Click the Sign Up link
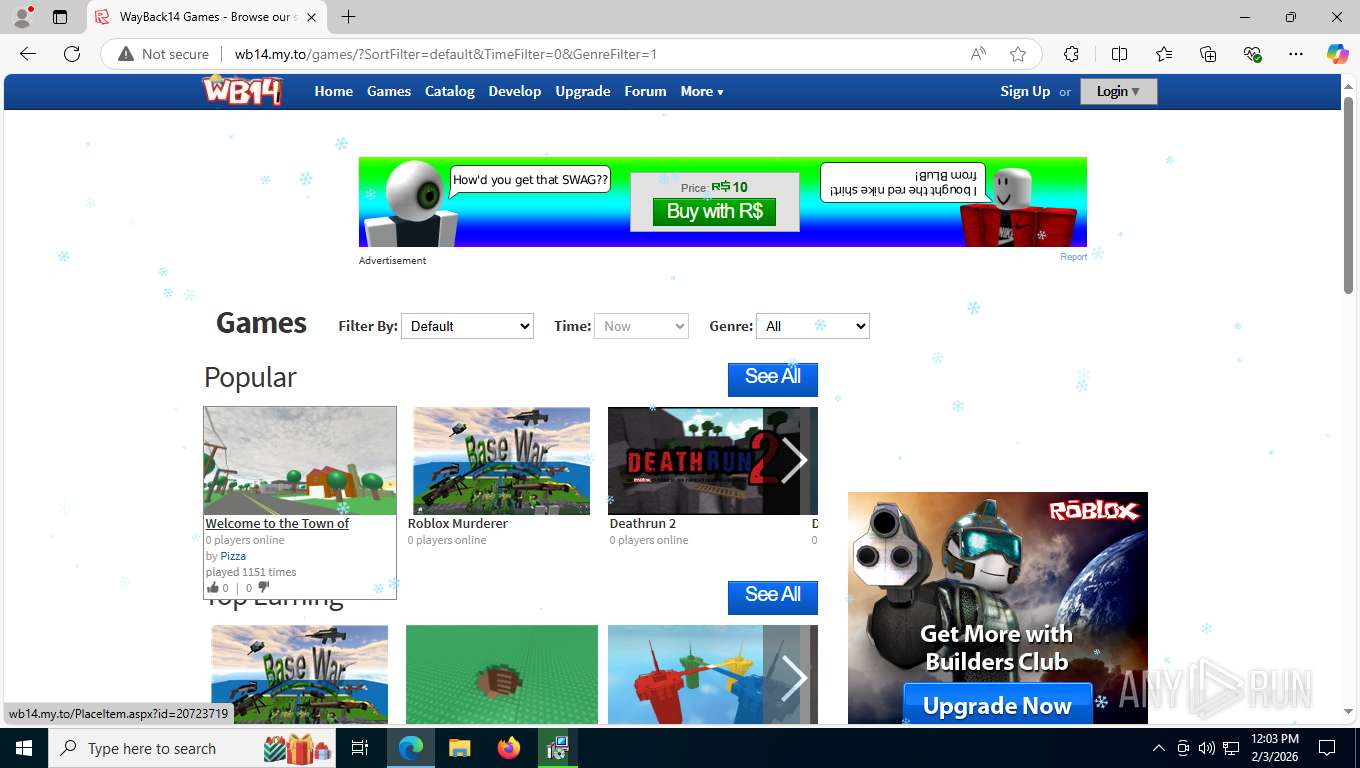The width and height of the screenshot is (1360, 768). click(x=1025, y=91)
